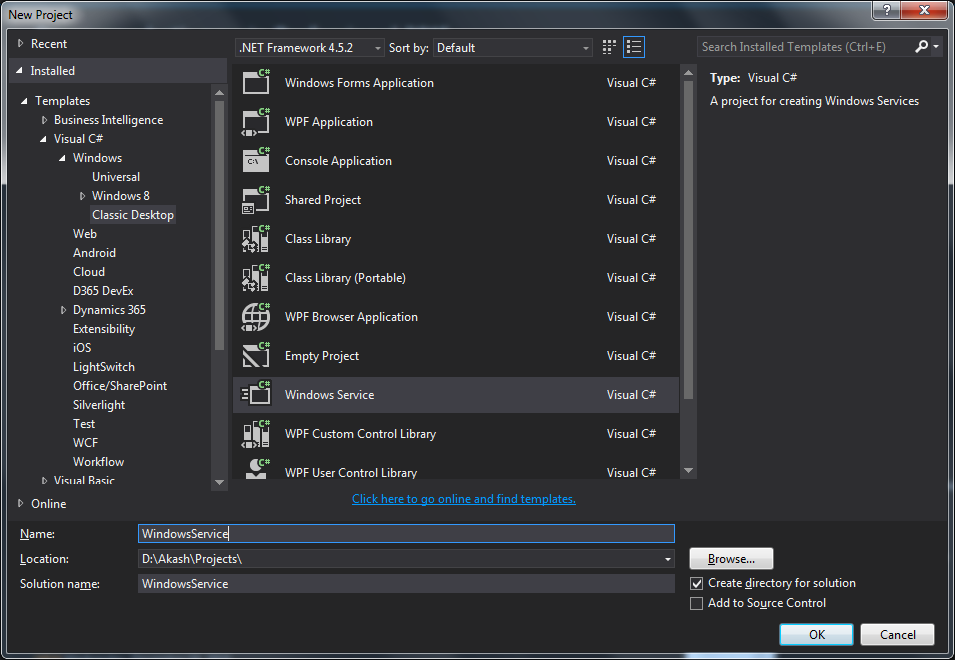Click the WPF Application template icon
Screen dimensions: 955x660
[256, 121]
